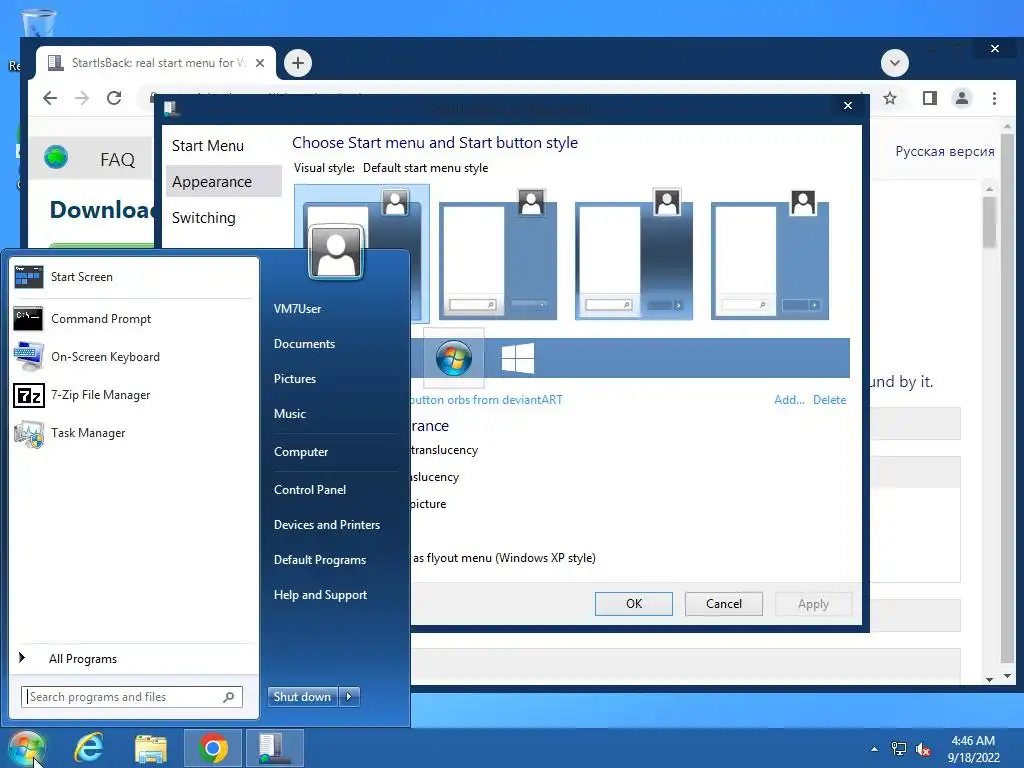Click the OK button
The width and height of the screenshot is (1024, 768).
pos(633,603)
